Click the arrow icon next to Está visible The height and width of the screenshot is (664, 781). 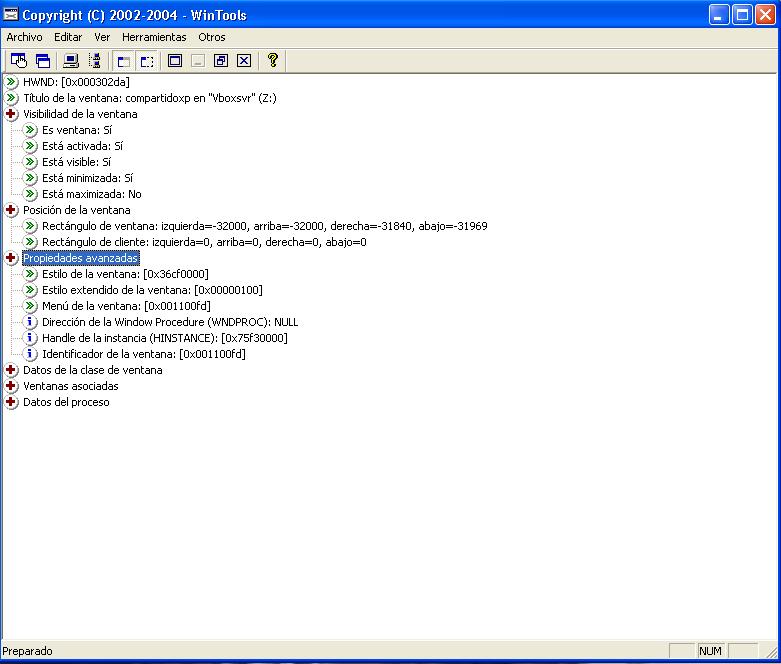(30, 162)
